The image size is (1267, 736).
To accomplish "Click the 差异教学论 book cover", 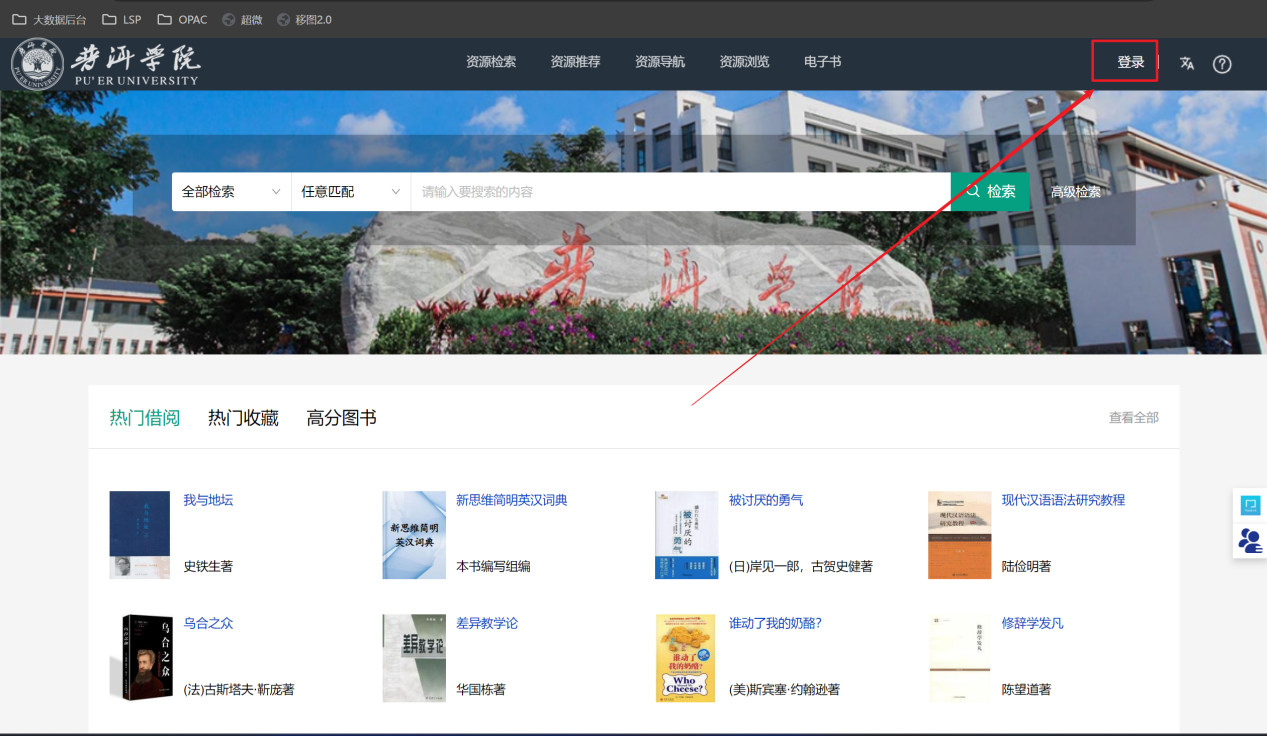I will [x=414, y=658].
